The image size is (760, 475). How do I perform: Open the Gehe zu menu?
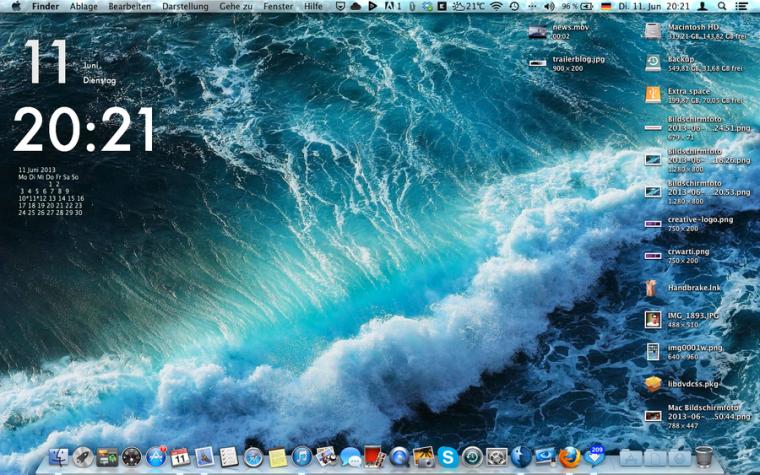[x=236, y=6]
